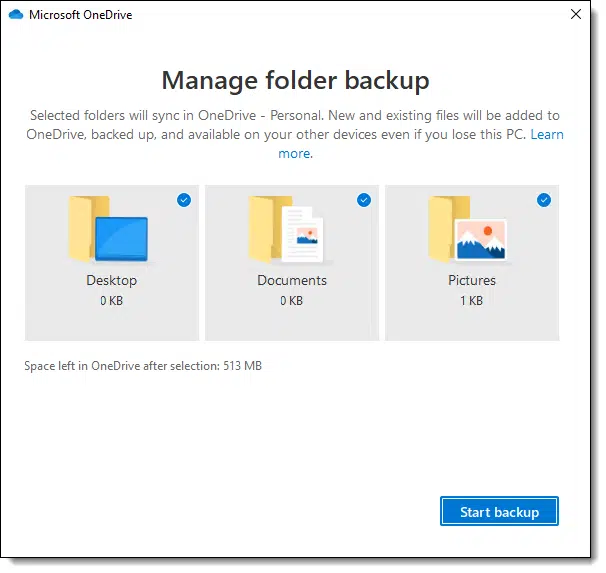This screenshot has width=606, height=573.
Task: Select the Documents label text
Action: 292,281
